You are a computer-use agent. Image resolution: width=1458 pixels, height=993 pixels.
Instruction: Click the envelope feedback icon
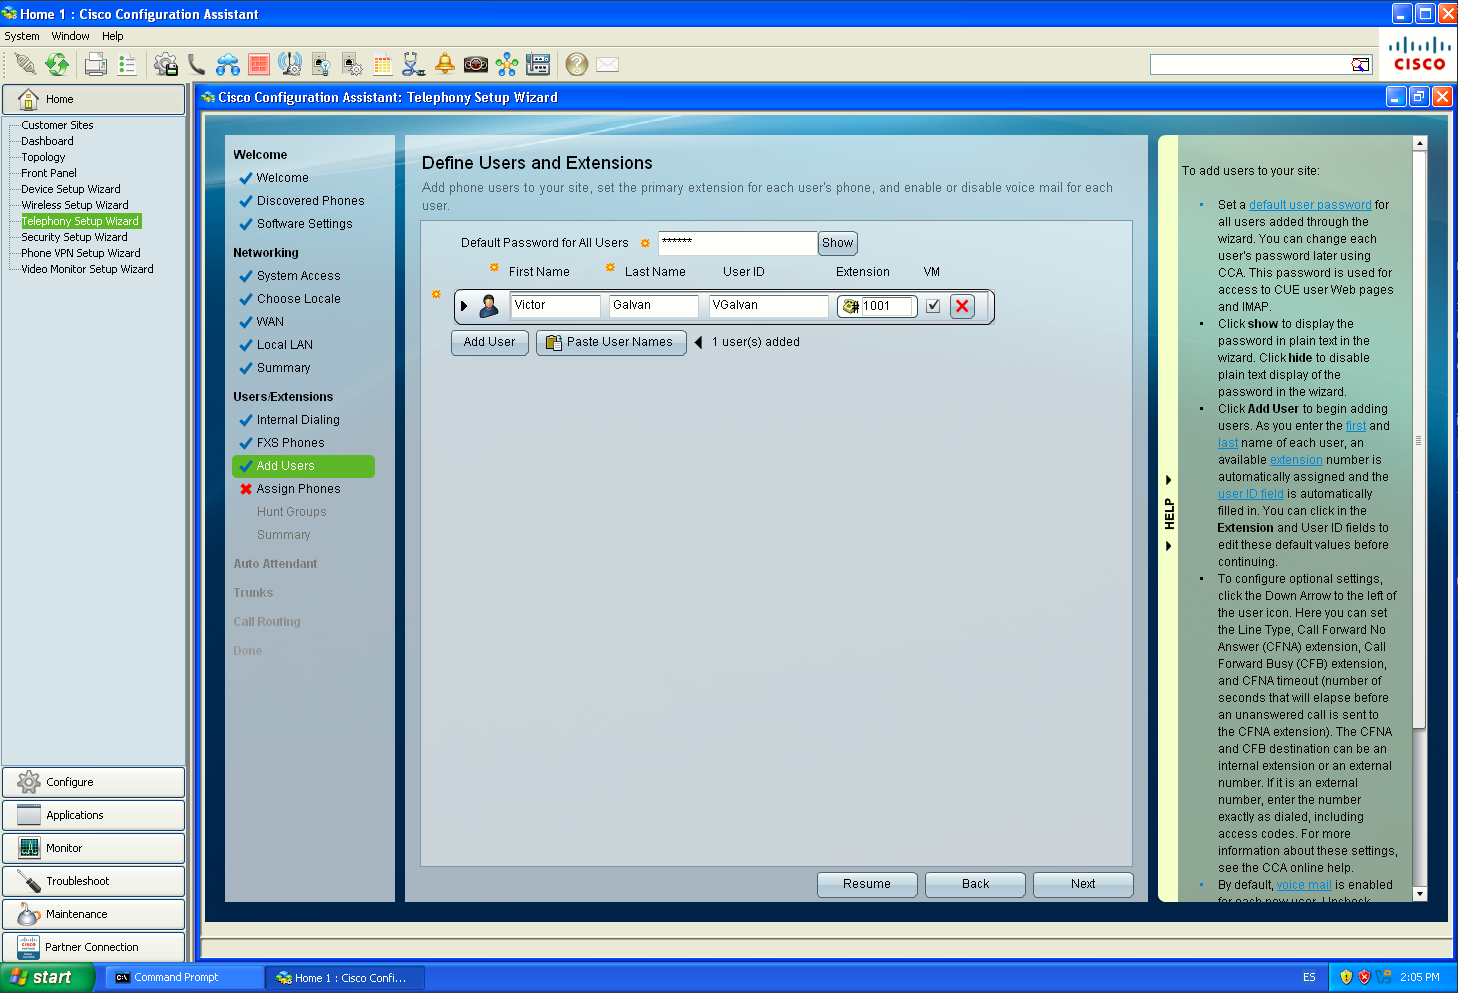[x=607, y=65]
